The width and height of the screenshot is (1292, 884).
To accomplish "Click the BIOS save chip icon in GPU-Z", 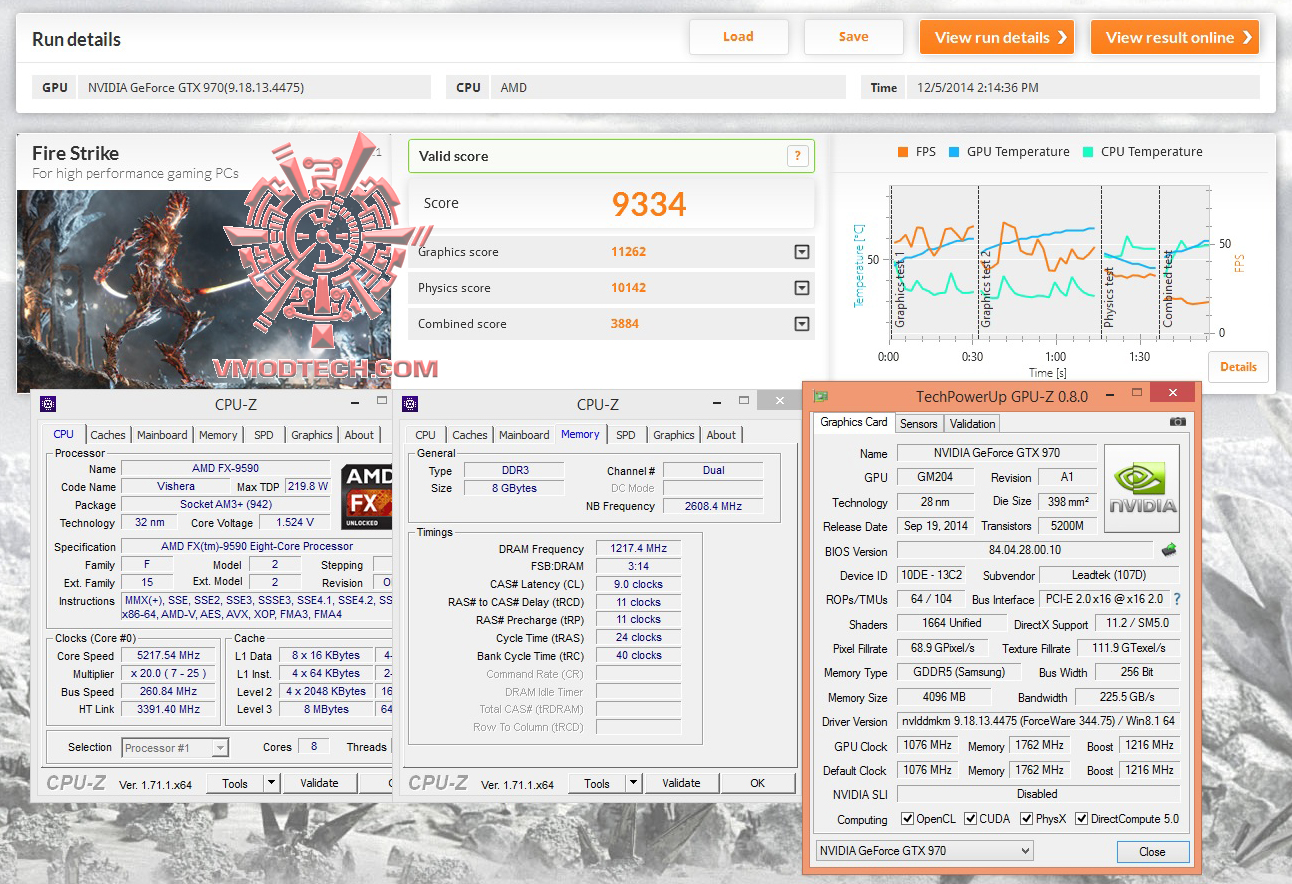I will coord(1168,550).
